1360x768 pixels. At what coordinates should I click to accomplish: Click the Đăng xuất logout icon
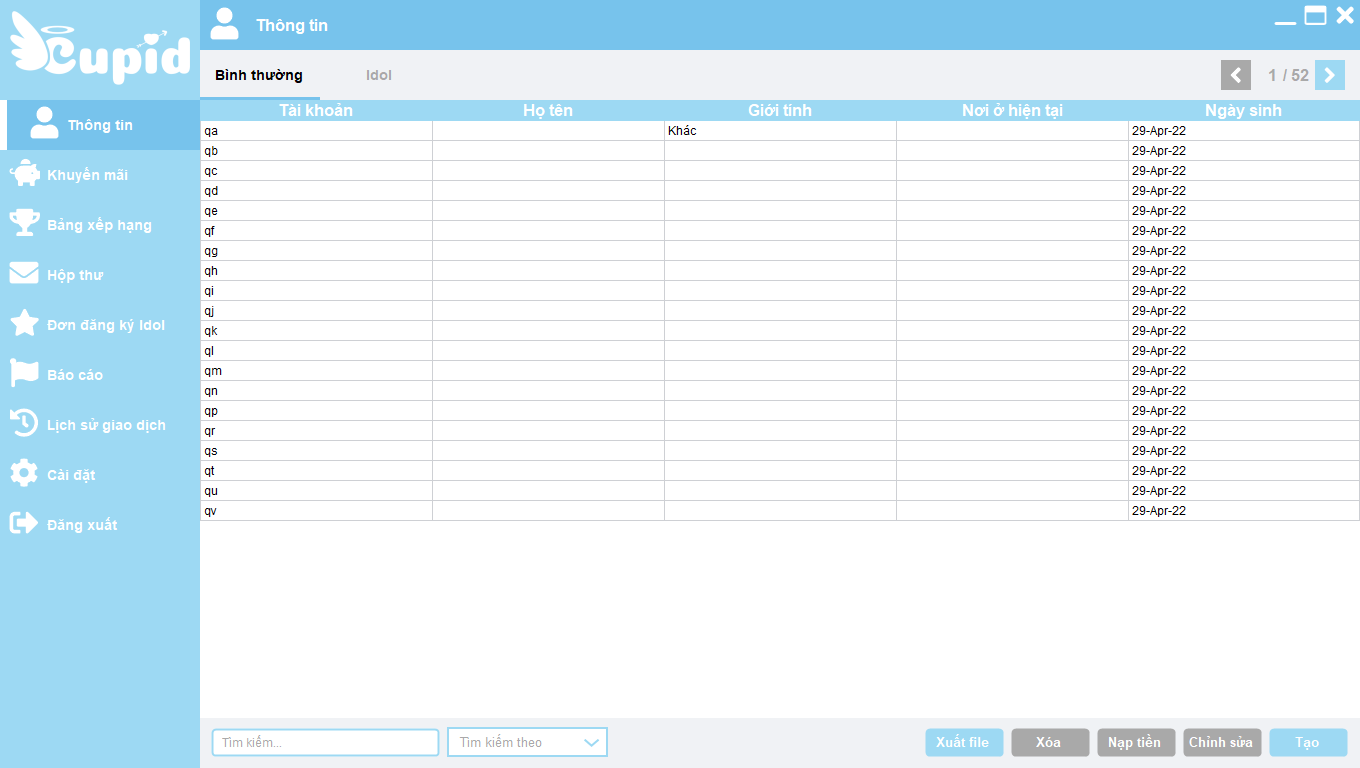coord(24,524)
